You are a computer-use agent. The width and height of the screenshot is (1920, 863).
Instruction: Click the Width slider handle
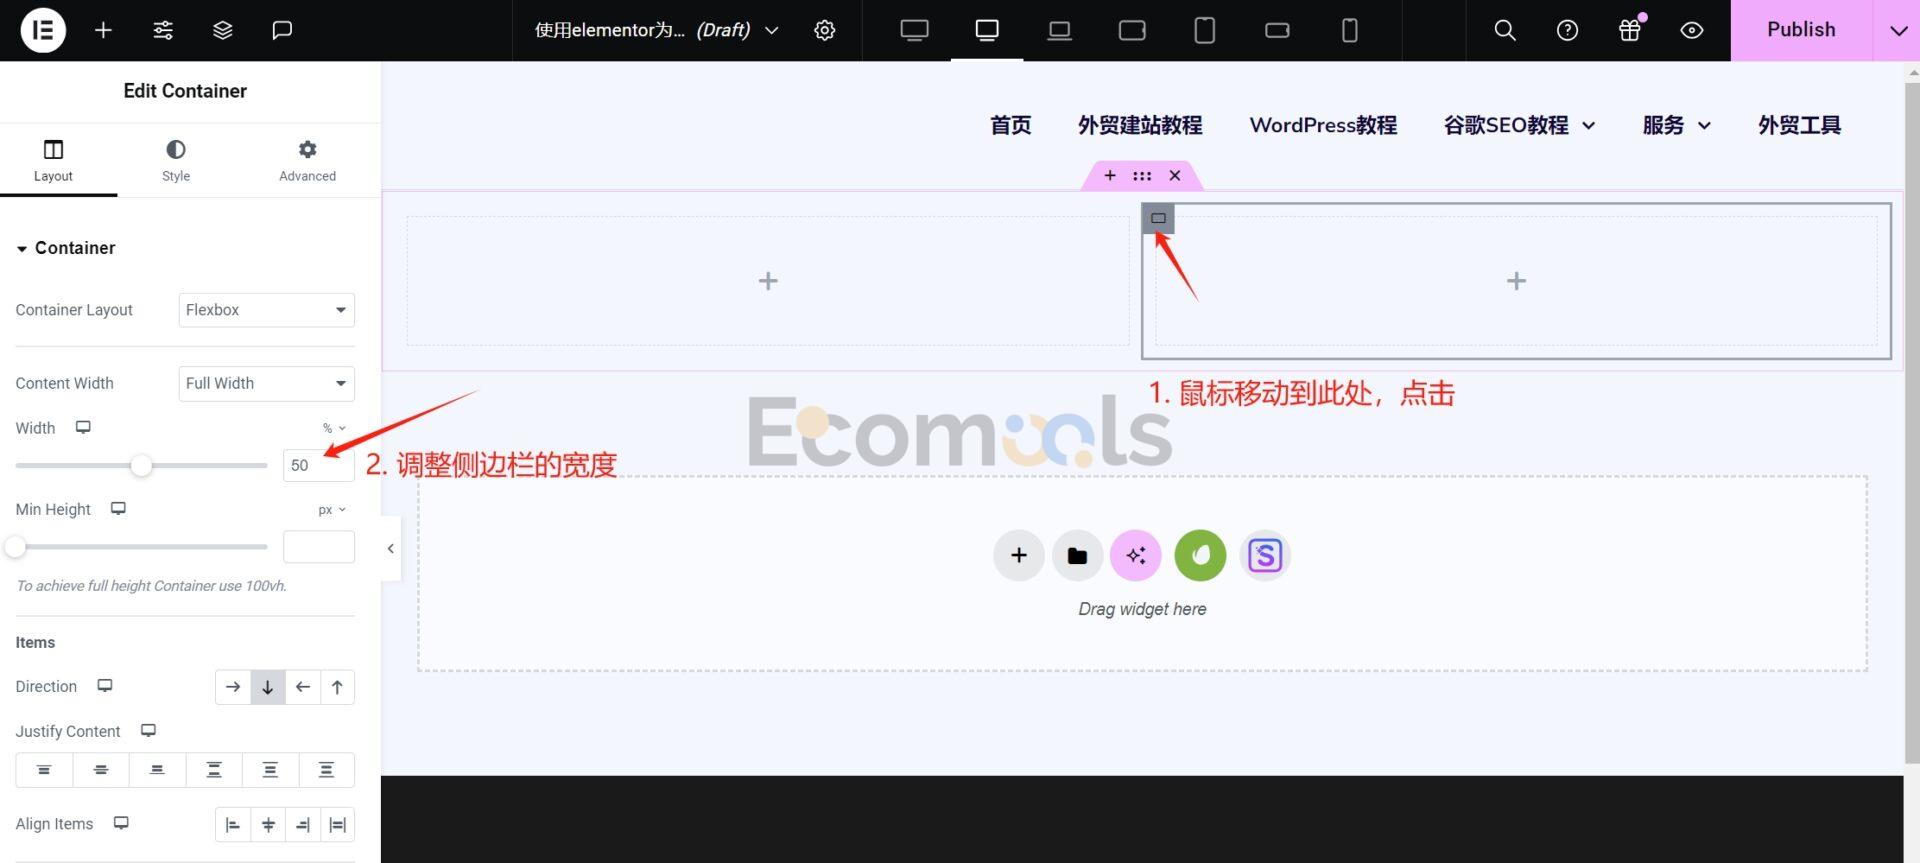[x=141, y=465]
